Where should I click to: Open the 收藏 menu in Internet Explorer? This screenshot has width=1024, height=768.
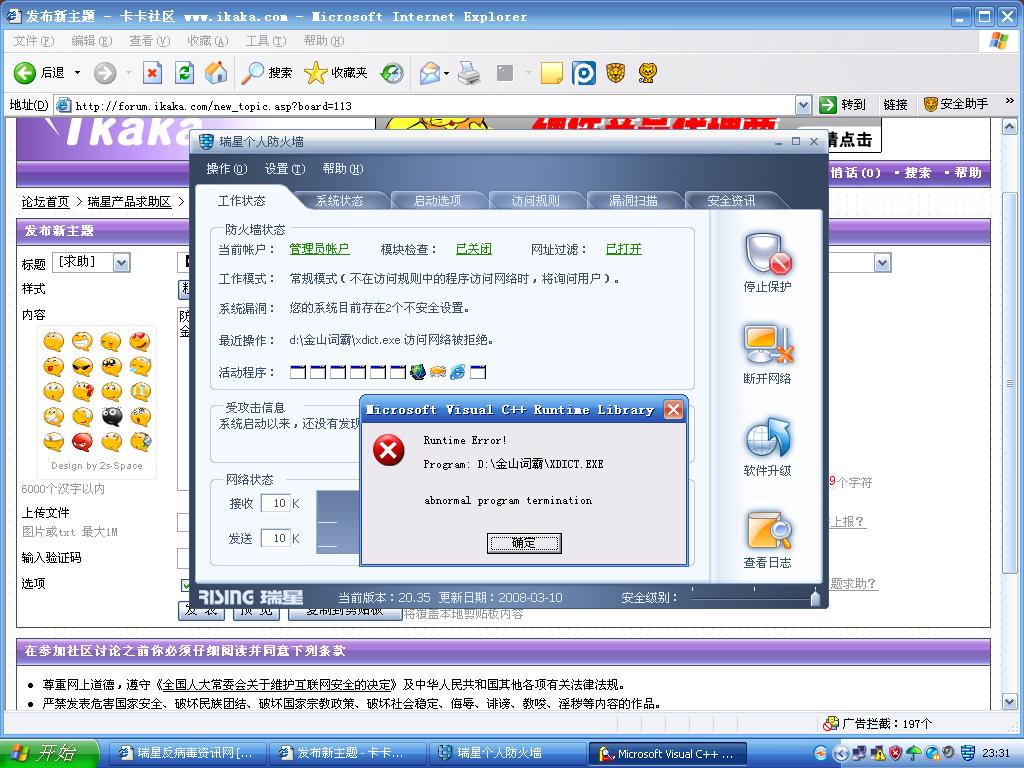(208, 40)
